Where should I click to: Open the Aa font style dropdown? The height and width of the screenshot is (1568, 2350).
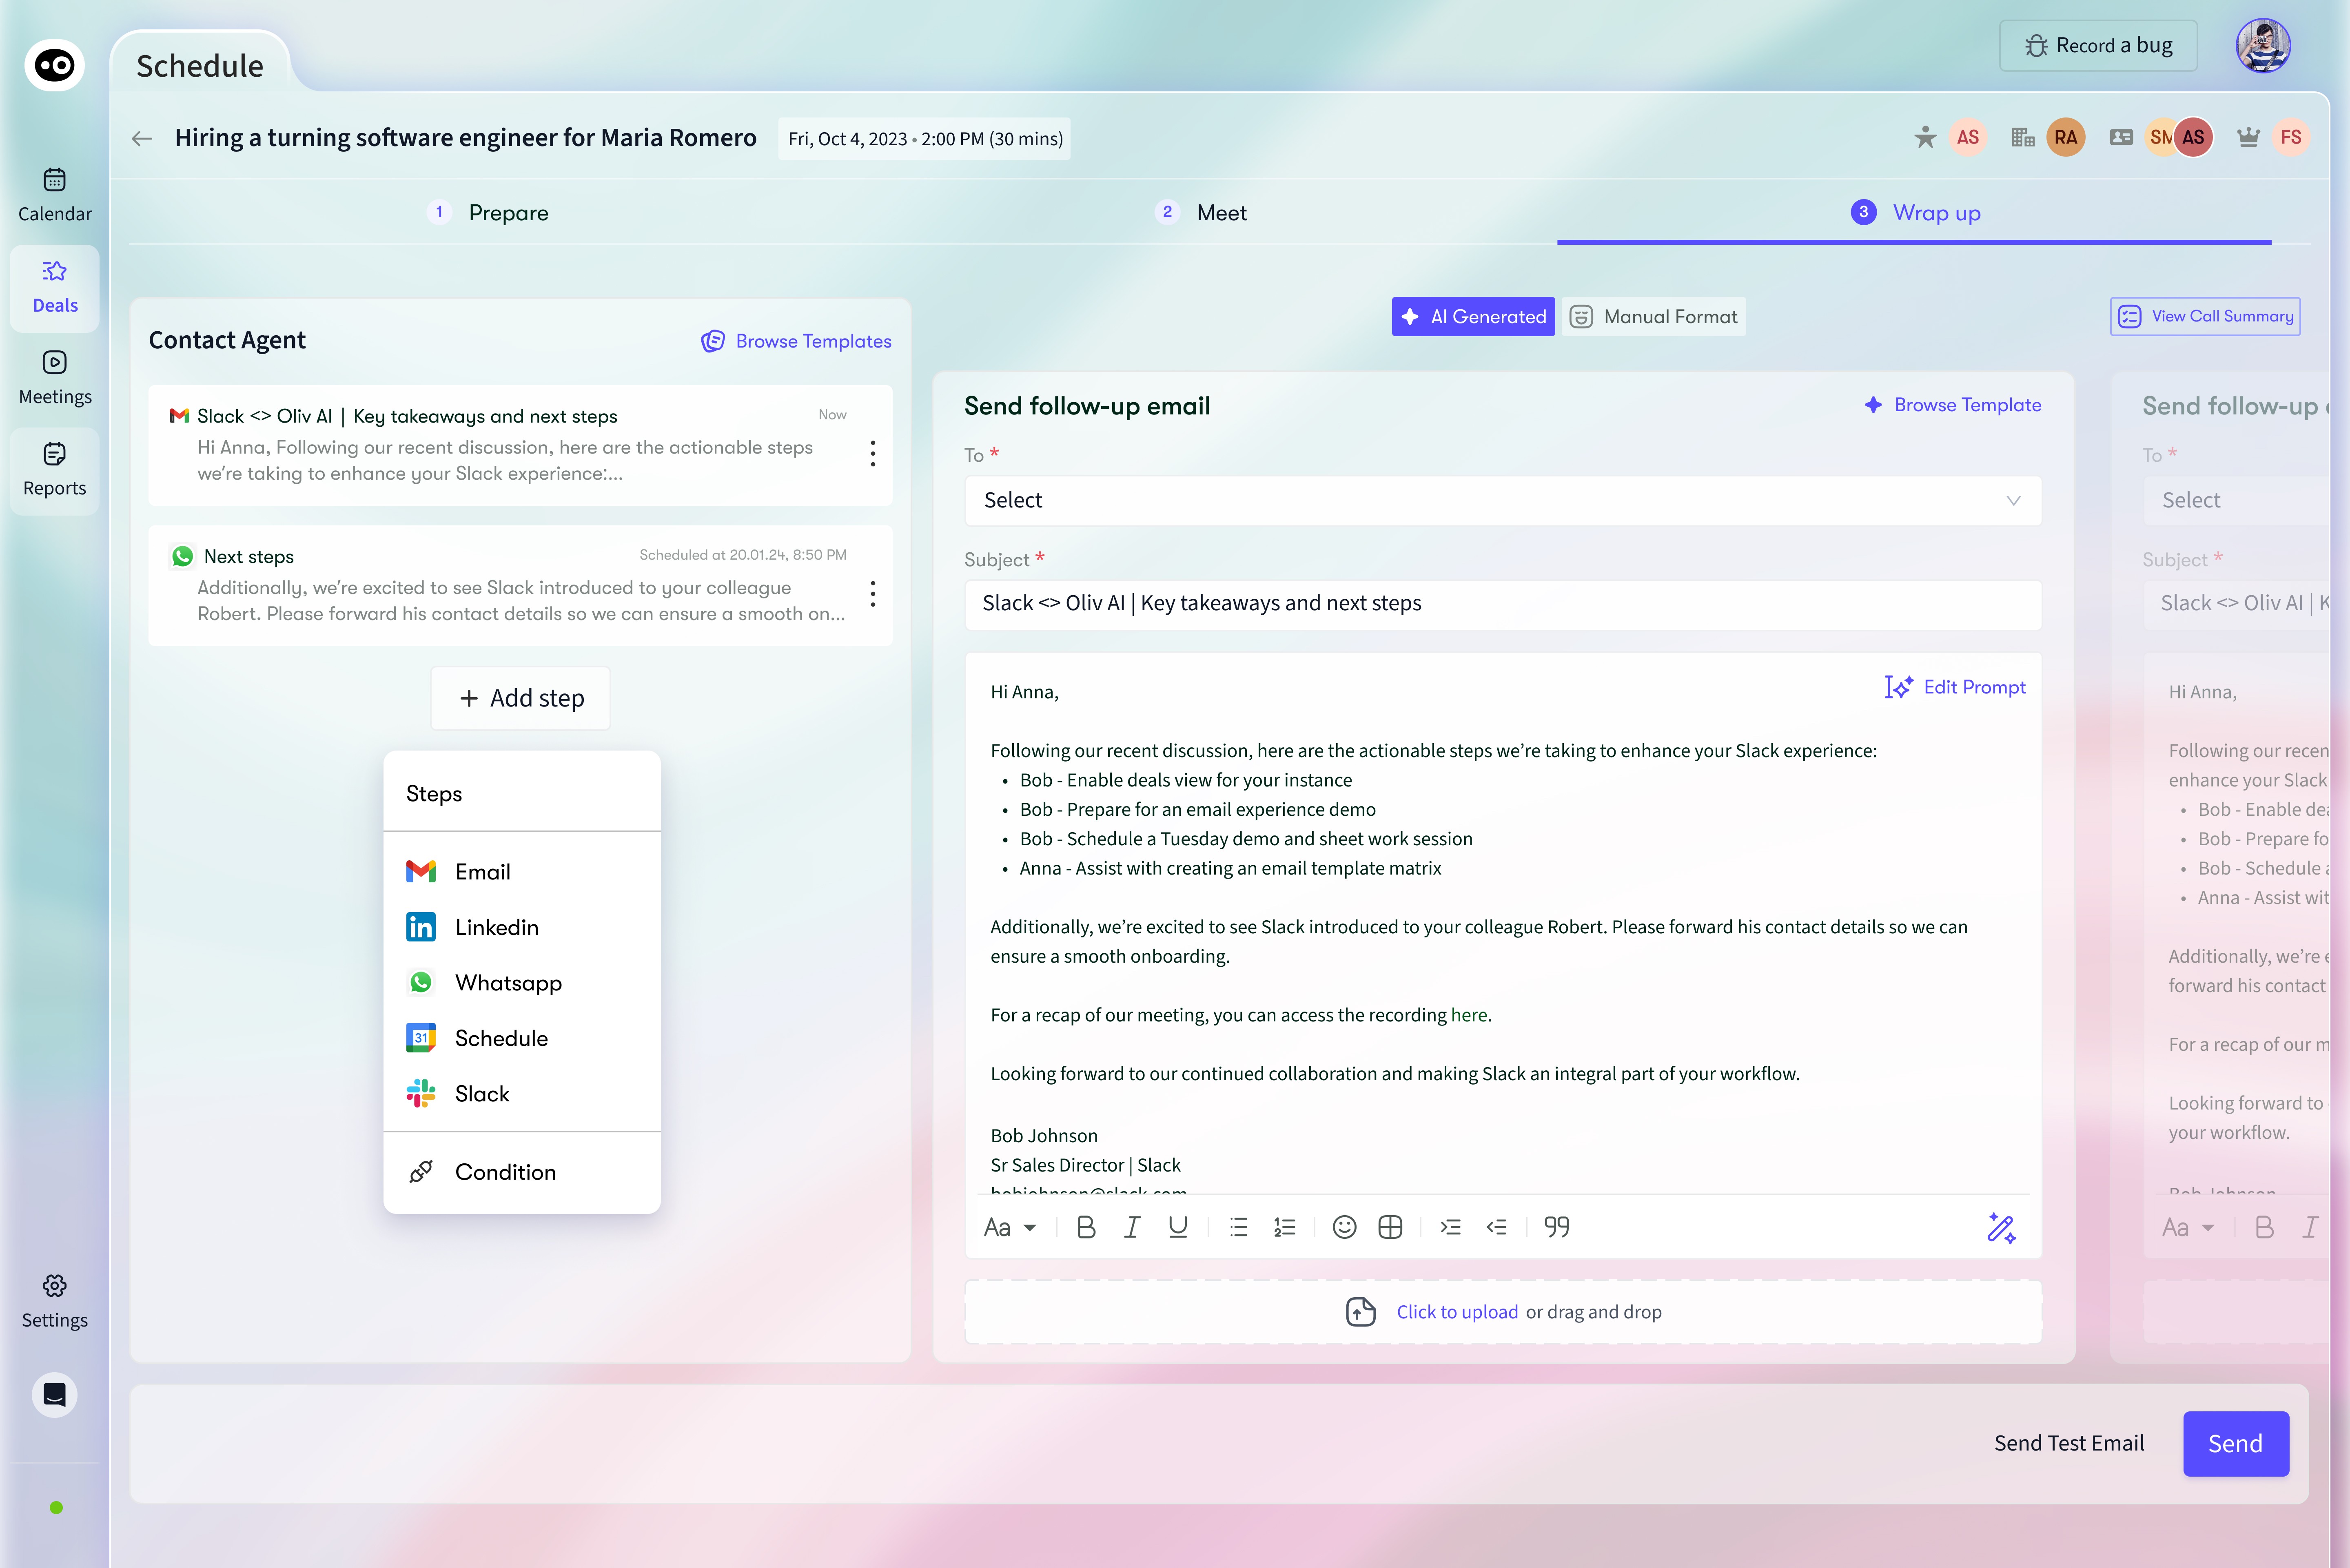(1010, 1227)
